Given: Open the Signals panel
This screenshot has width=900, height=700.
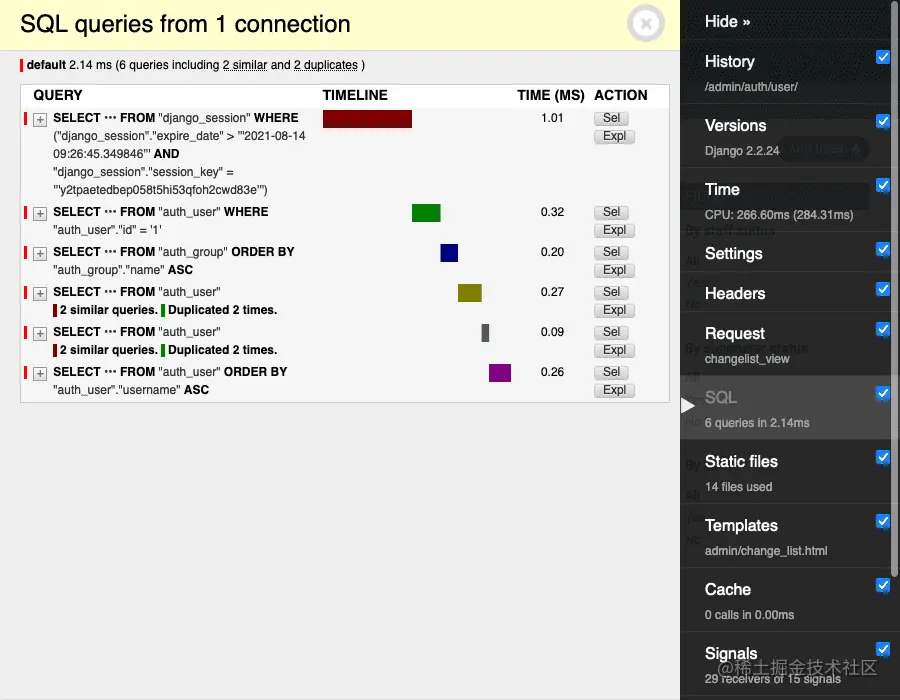Looking at the screenshot, I should [731, 654].
